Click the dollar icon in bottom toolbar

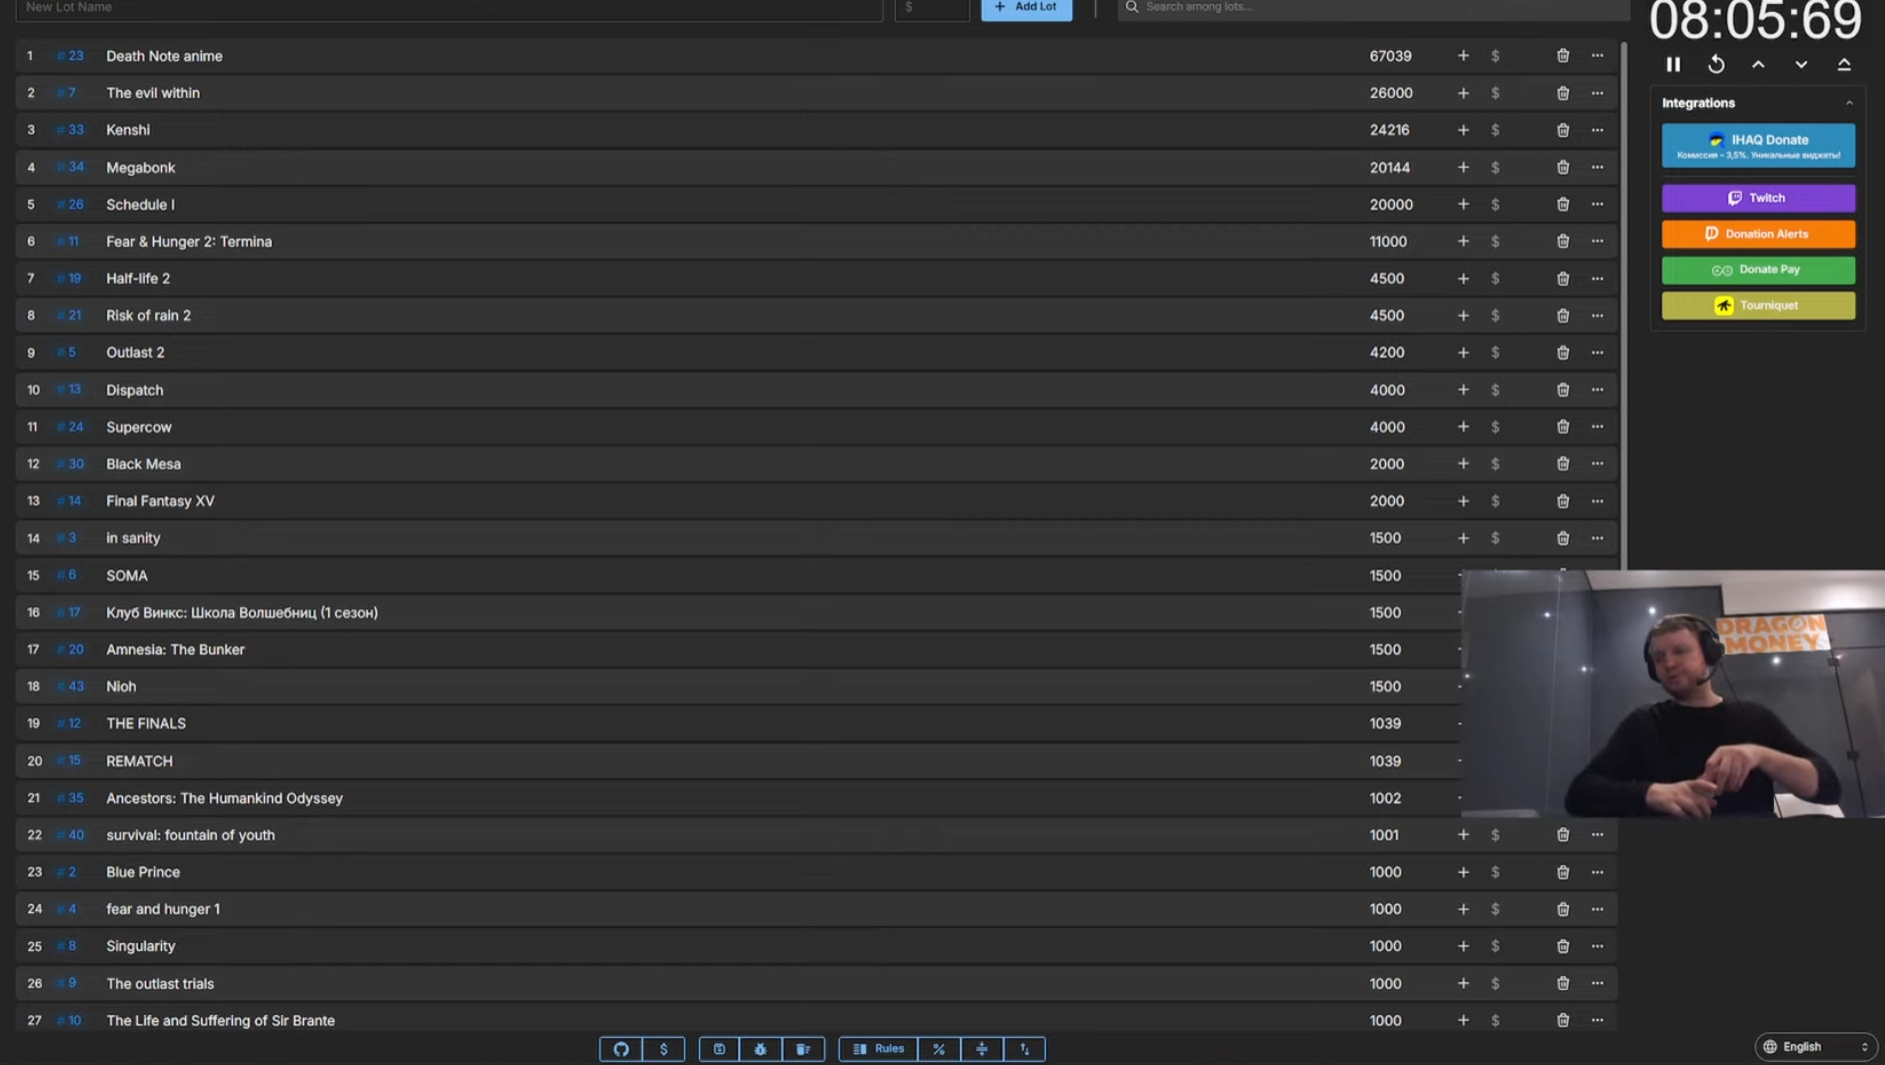click(x=663, y=1049)
